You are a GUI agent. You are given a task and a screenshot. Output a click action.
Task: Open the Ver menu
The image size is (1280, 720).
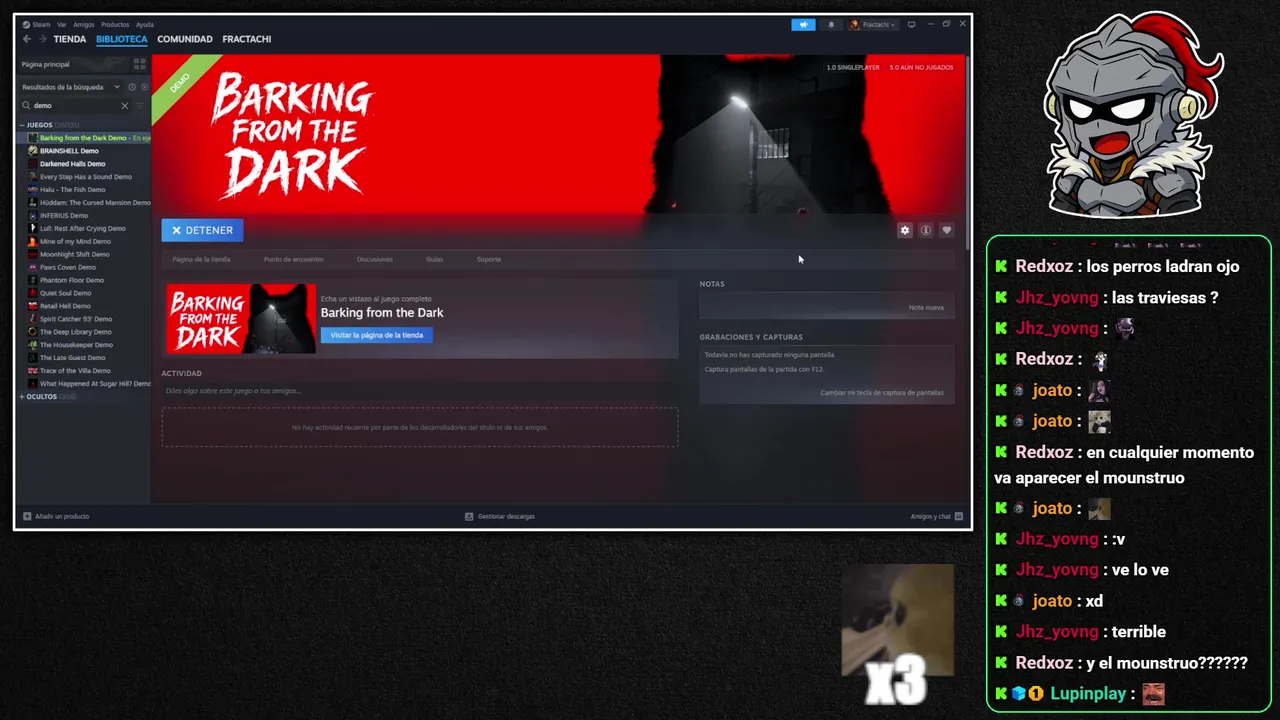coord(62,24)
